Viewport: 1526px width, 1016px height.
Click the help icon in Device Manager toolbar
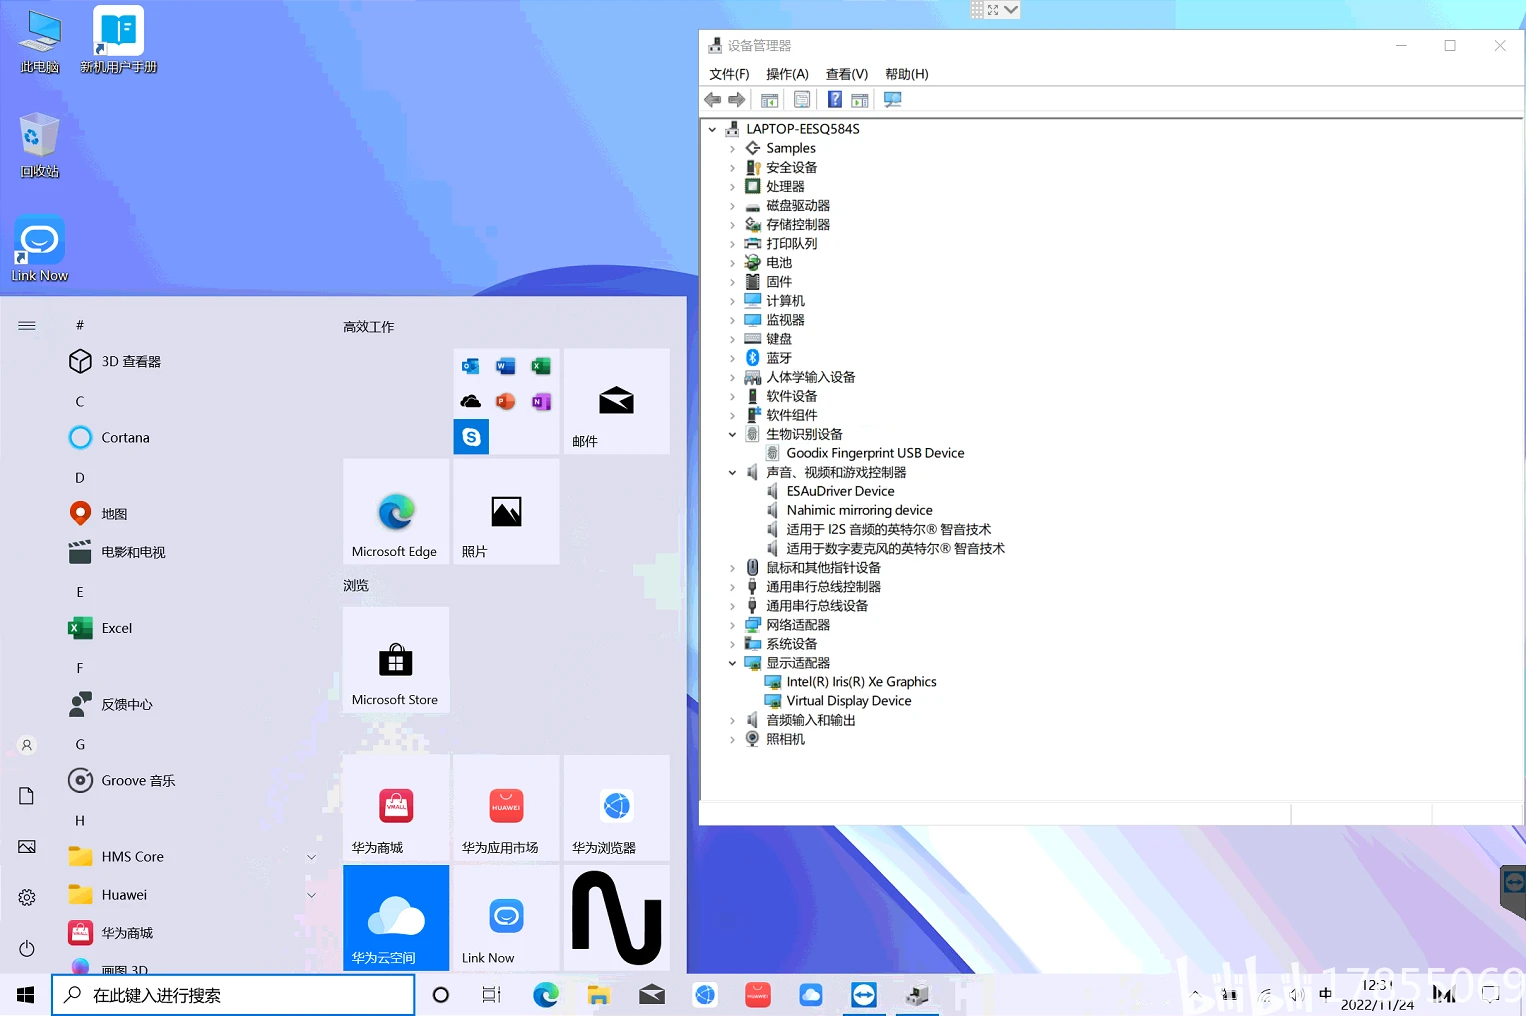click(x=834, y=100)
